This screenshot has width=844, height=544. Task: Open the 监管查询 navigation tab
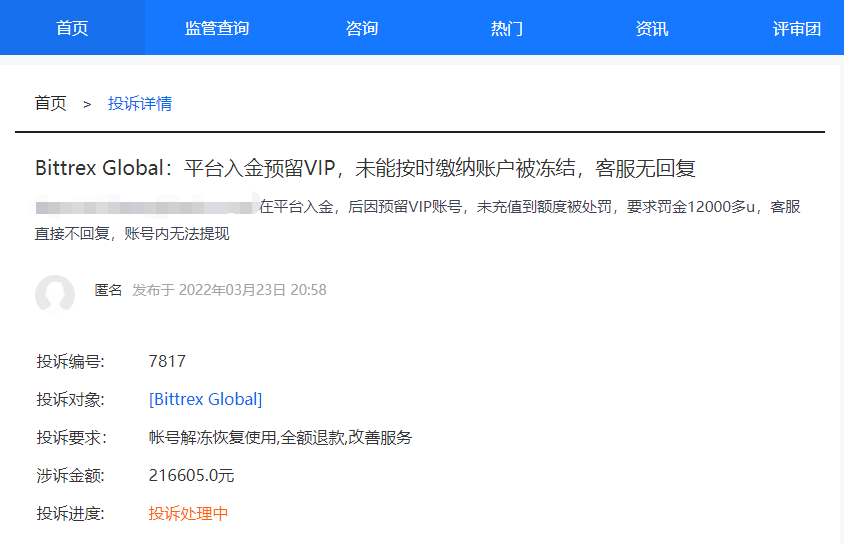pos(217,28)
